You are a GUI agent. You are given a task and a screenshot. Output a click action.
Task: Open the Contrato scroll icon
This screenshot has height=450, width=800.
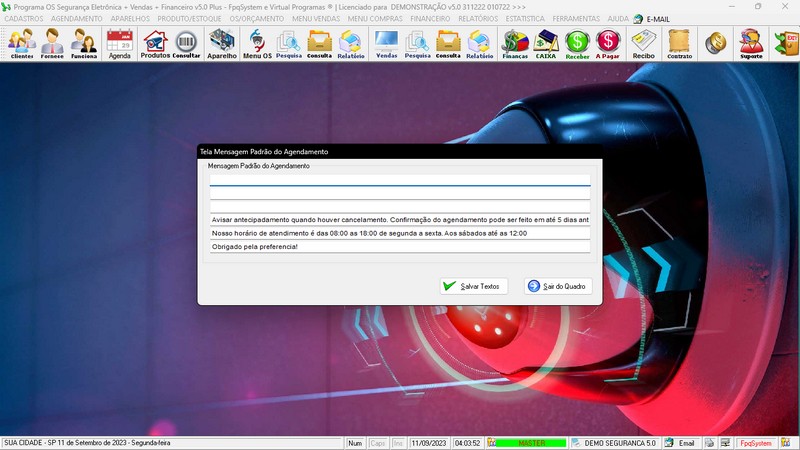point(679,43)
